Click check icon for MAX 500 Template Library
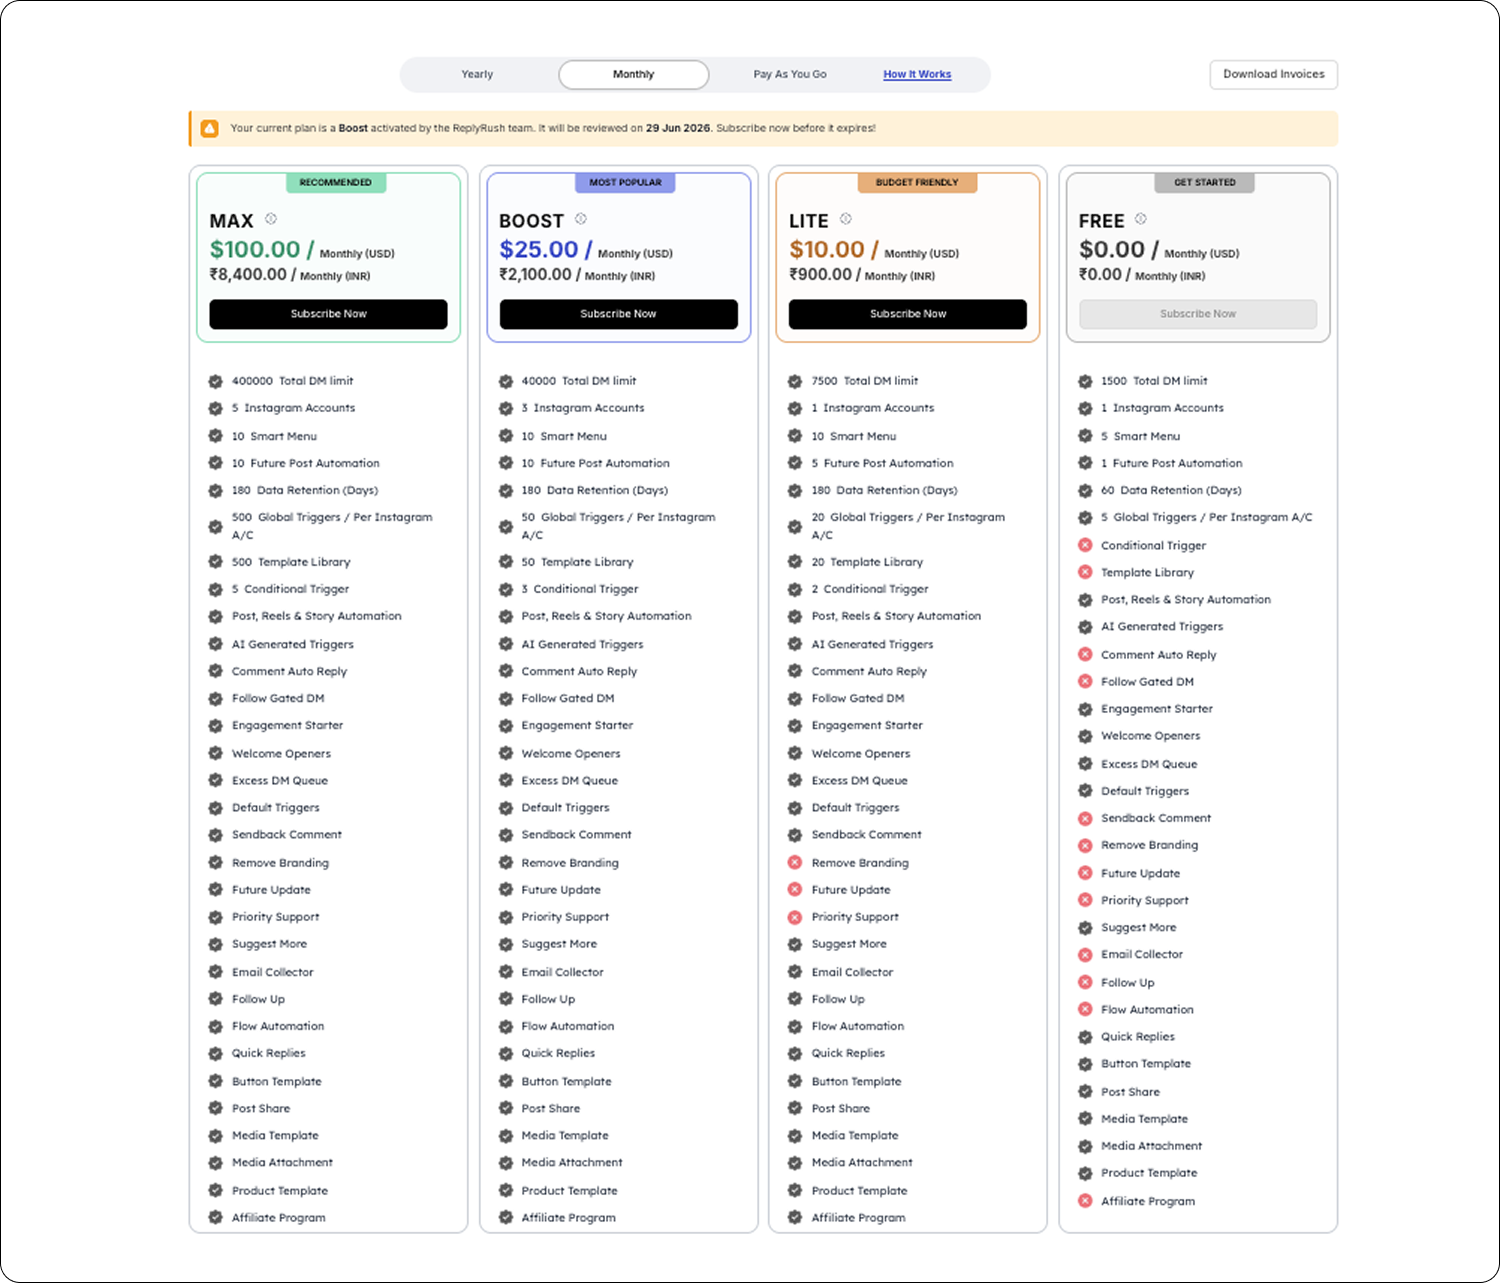Viewport: 1500px width, 1283px height. [215, 562]
